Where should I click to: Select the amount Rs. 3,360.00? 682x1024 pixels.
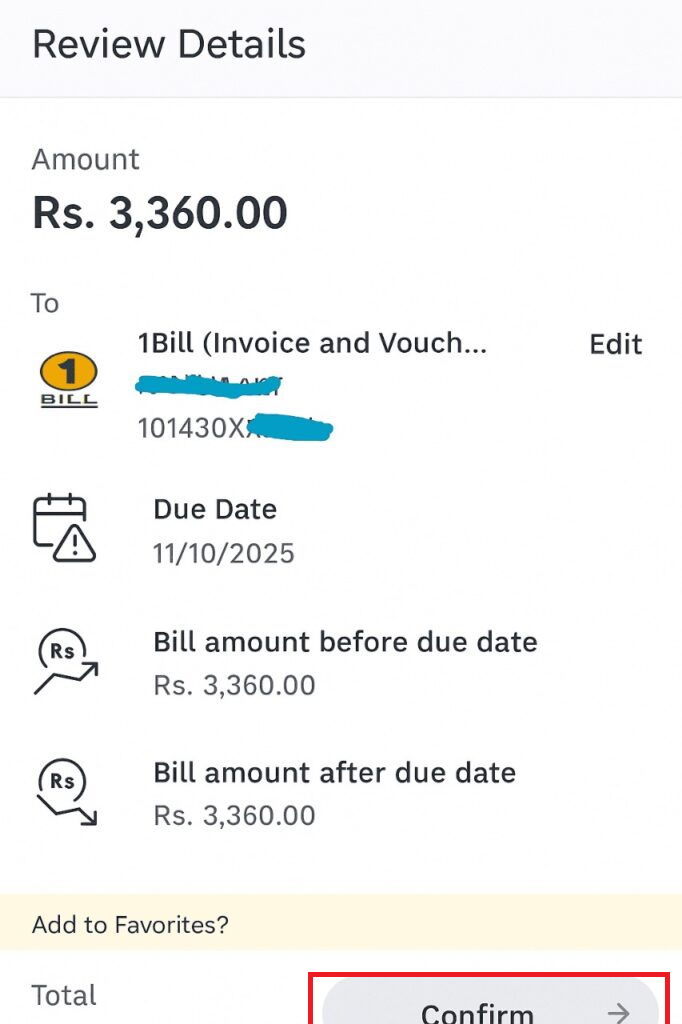[159, 211]
